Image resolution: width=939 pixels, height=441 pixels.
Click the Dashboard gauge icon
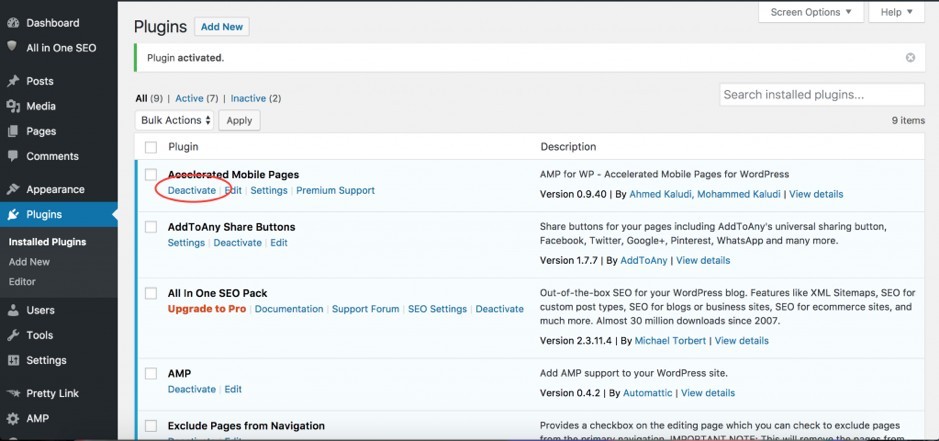[x=13, y=23]
